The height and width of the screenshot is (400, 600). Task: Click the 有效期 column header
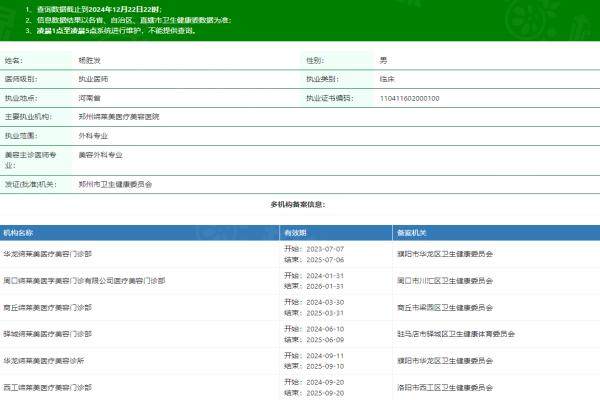[x=295, y=233]
